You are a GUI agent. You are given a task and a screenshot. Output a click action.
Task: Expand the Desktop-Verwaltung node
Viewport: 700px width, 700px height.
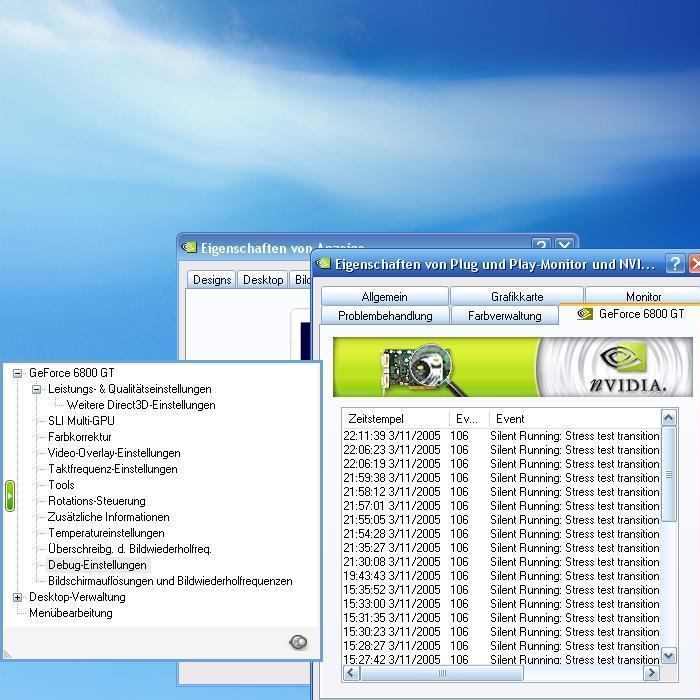[x=17, y=597]
